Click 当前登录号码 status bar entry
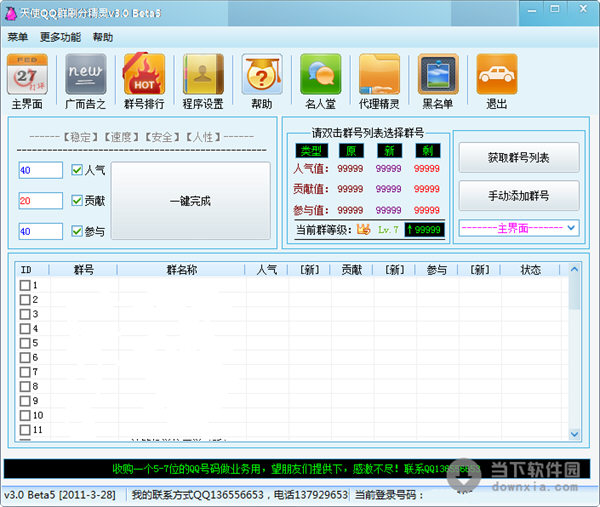Screen dimensions: 600x507 point(389,495)
